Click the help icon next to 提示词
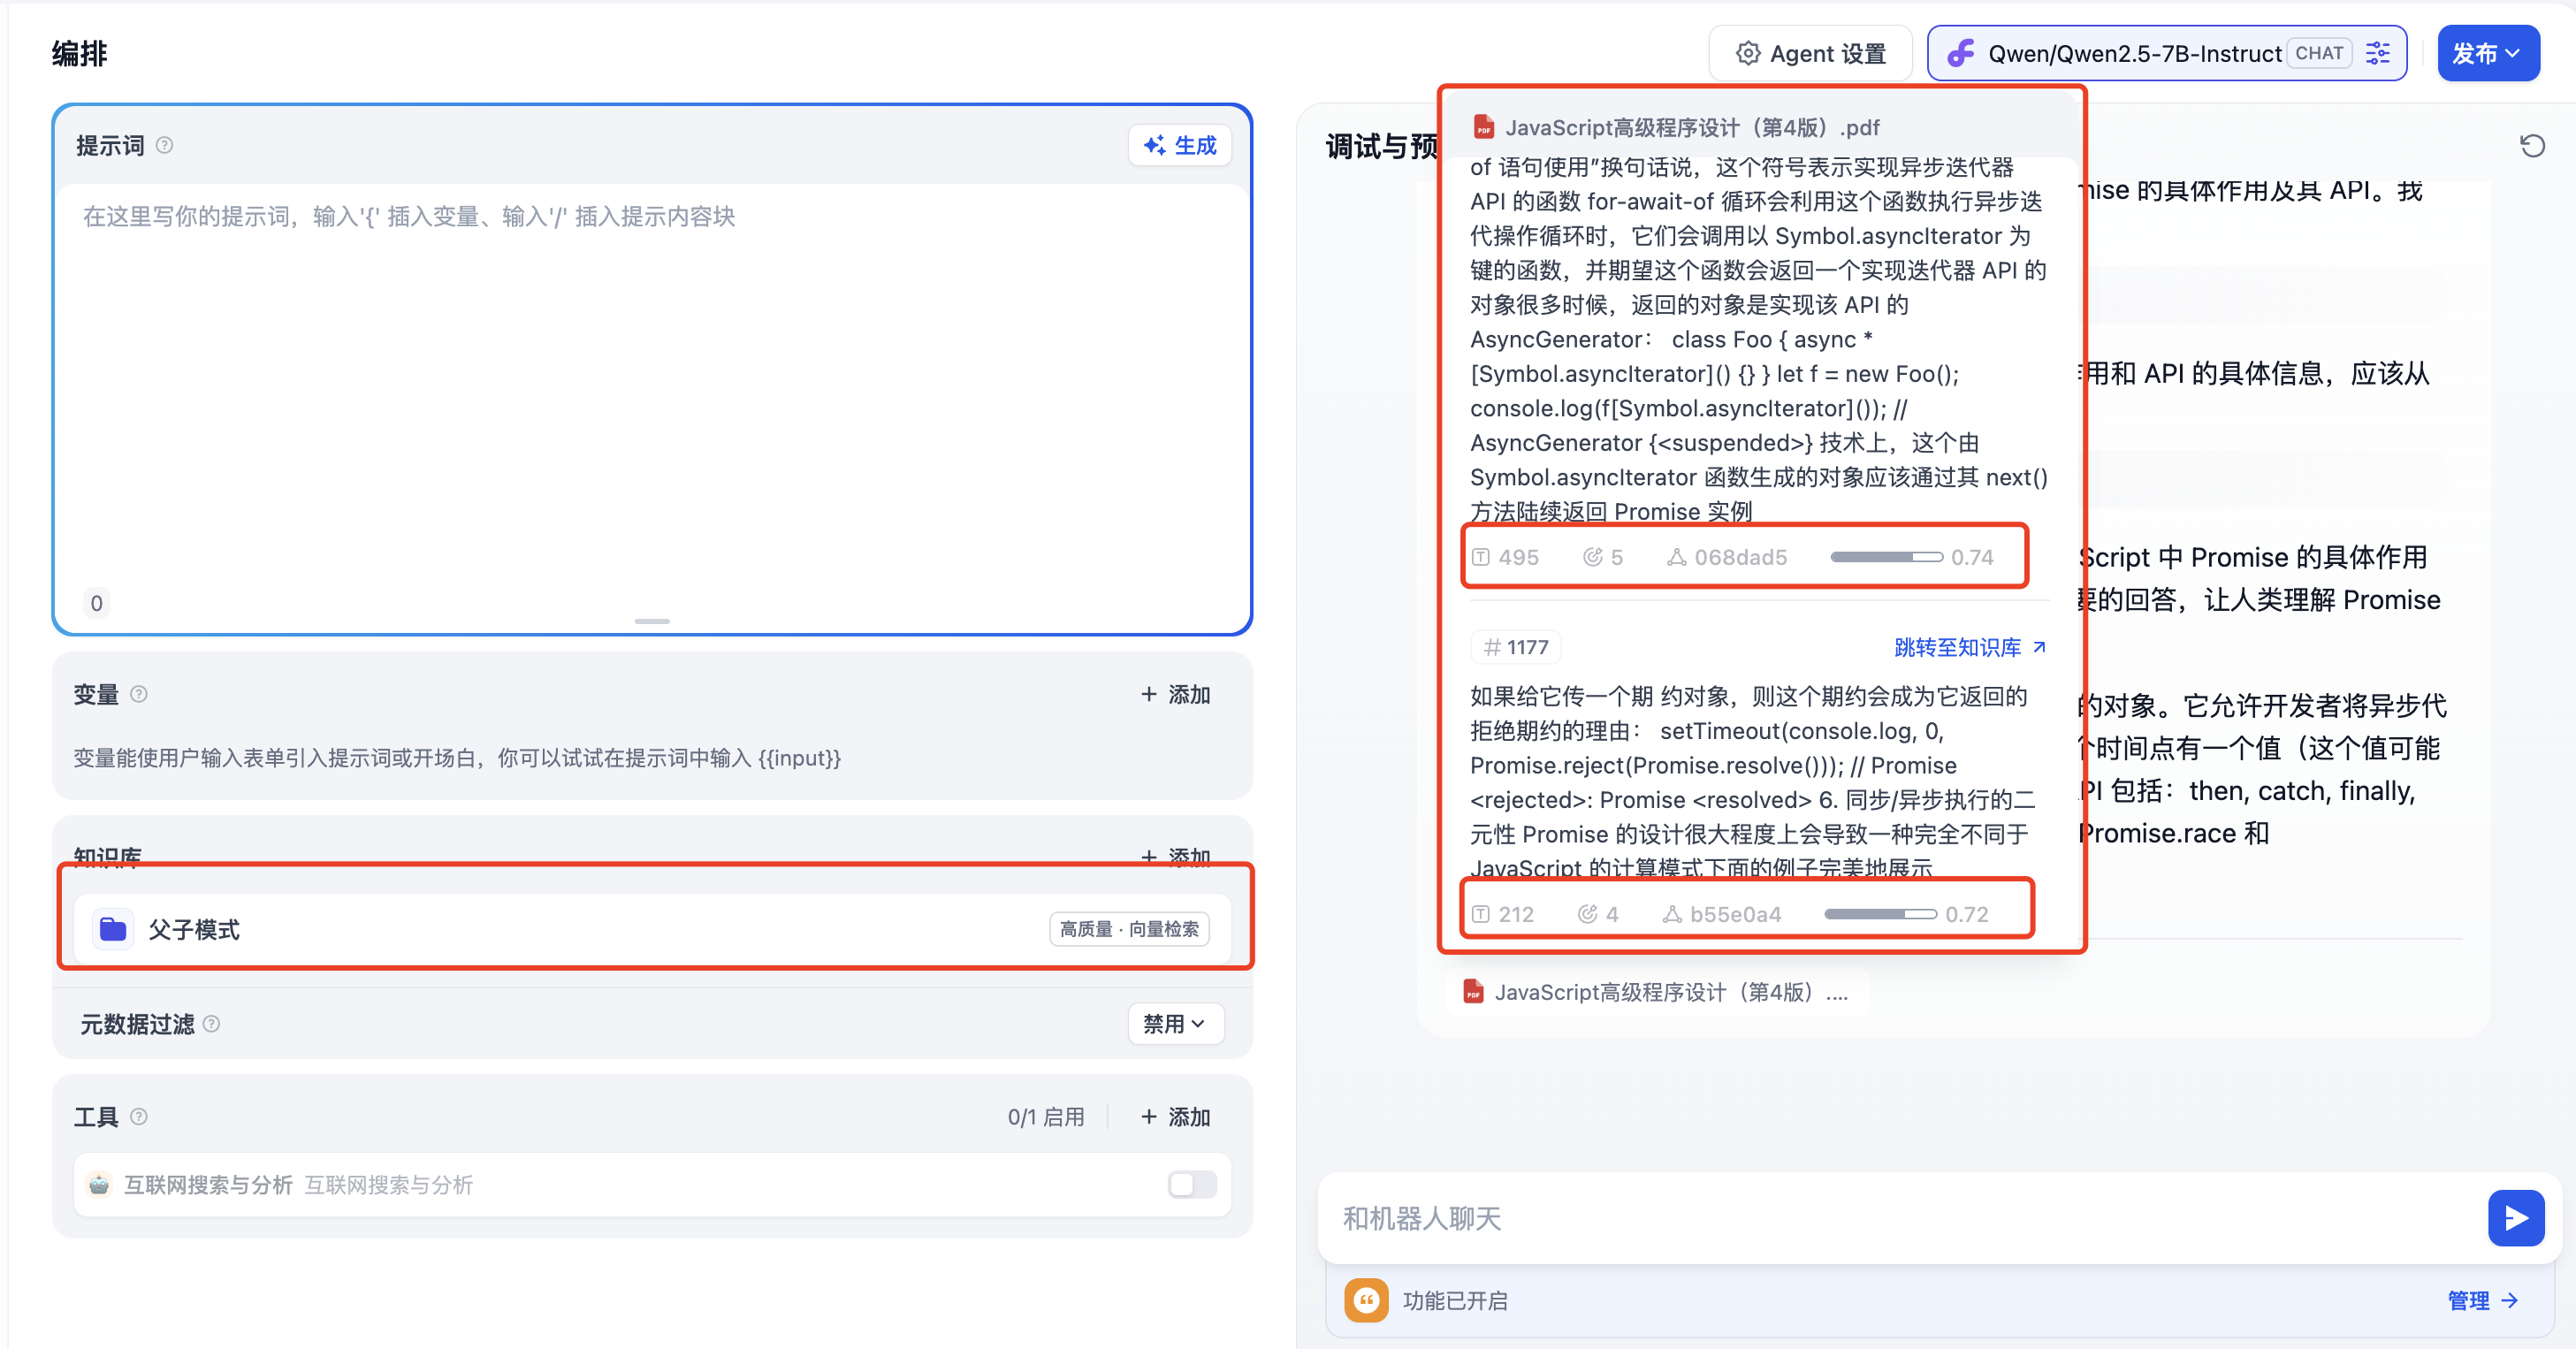The width and height of the screenshot is (2576, 1349). point(165,146)
